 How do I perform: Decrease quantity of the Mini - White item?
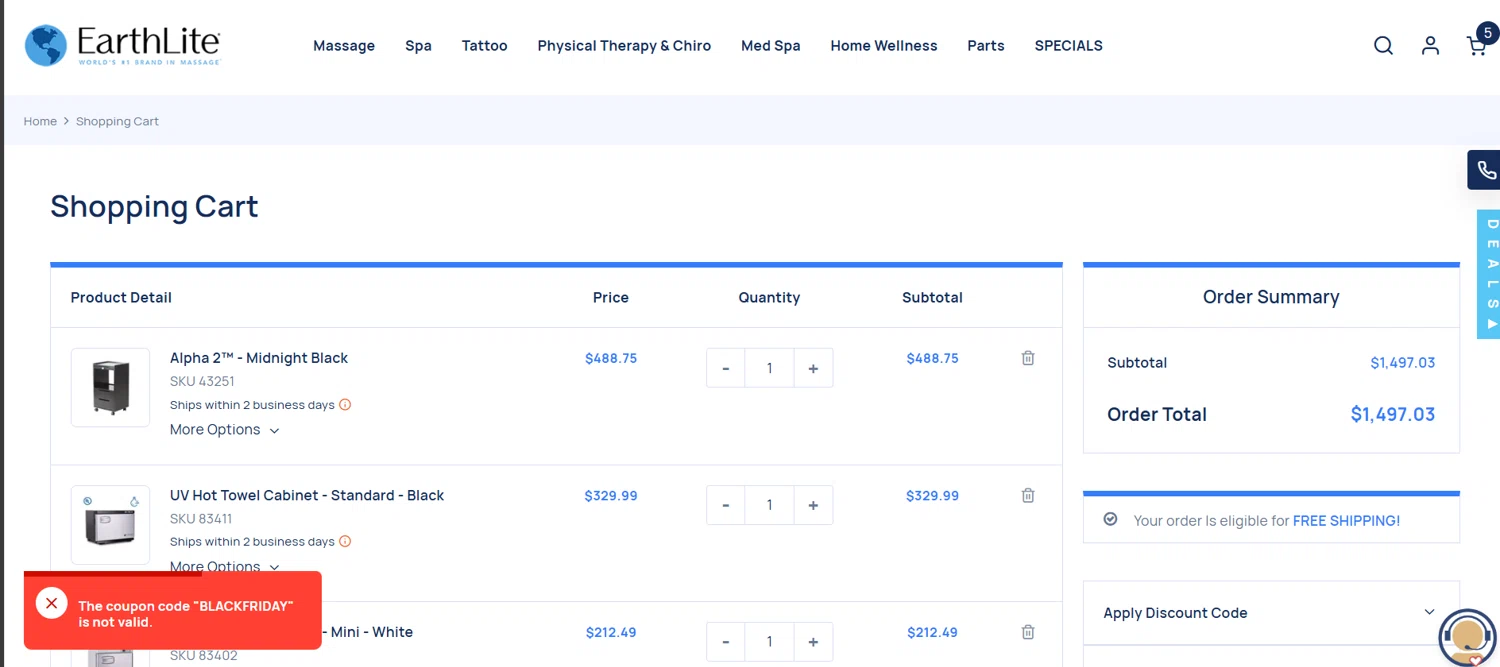click(x=726, y=642)
